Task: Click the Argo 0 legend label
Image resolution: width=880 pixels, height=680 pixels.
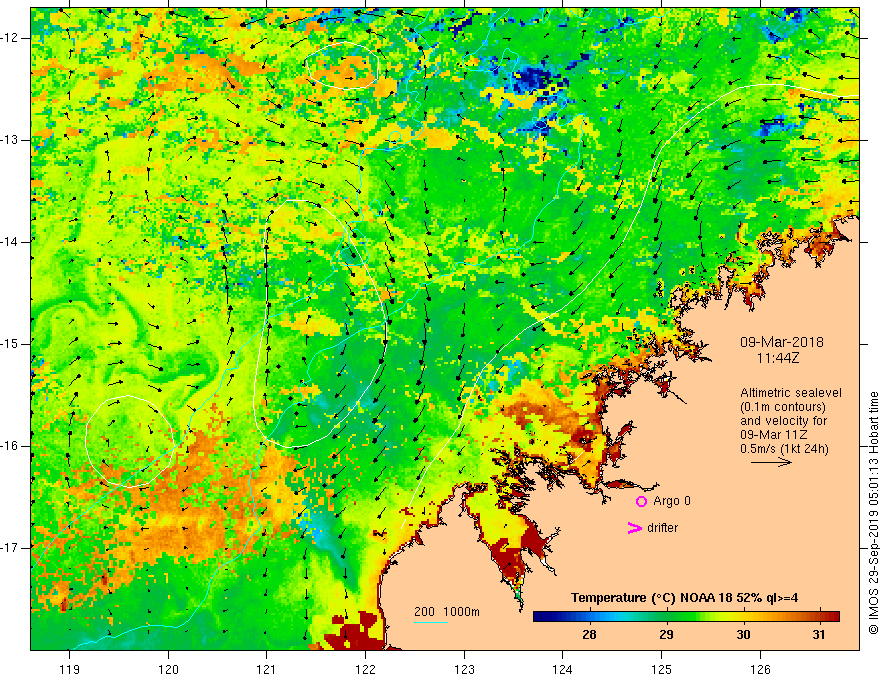Action: point(672,501)
